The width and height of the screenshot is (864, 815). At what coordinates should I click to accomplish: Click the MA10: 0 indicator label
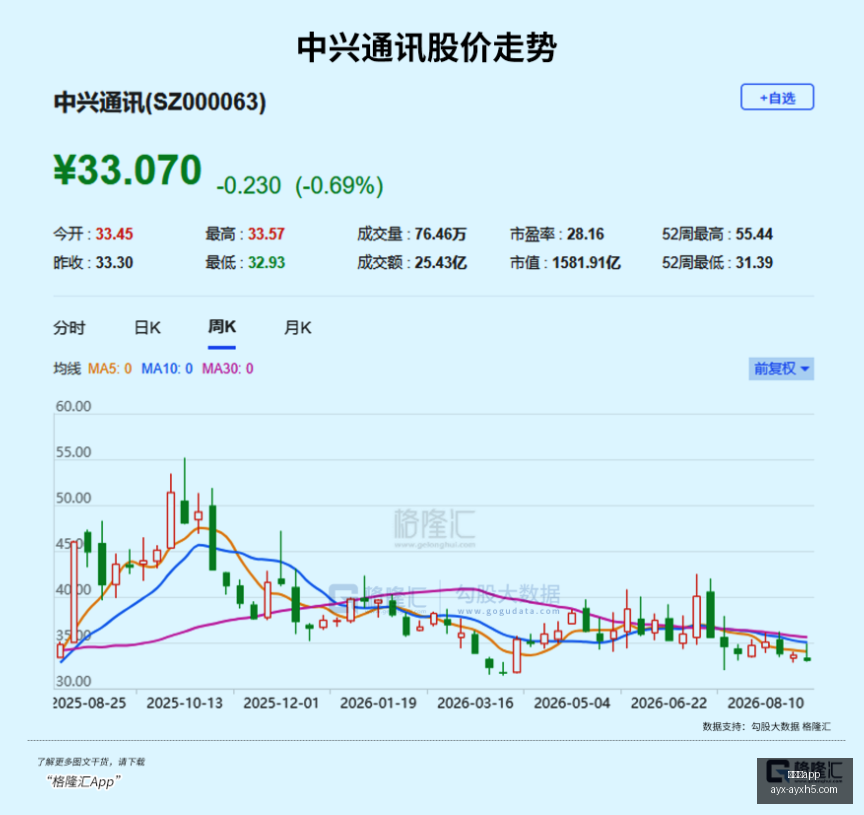click(x=167, y=369)
